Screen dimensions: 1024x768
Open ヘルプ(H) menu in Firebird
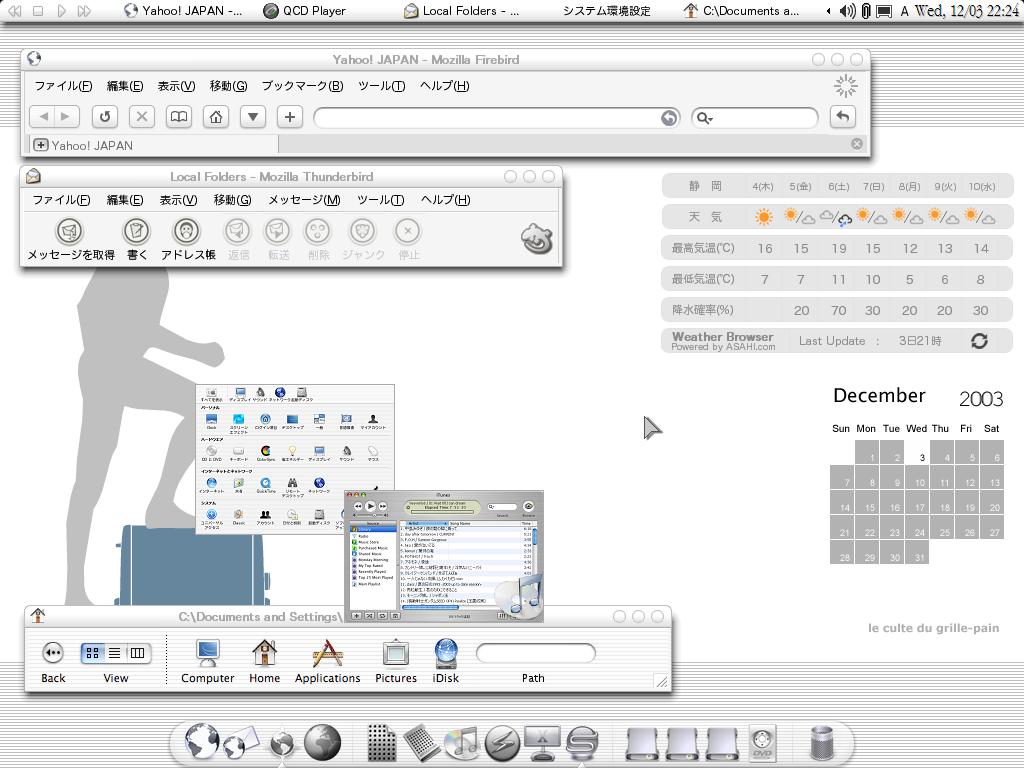(x=445, y=86)
